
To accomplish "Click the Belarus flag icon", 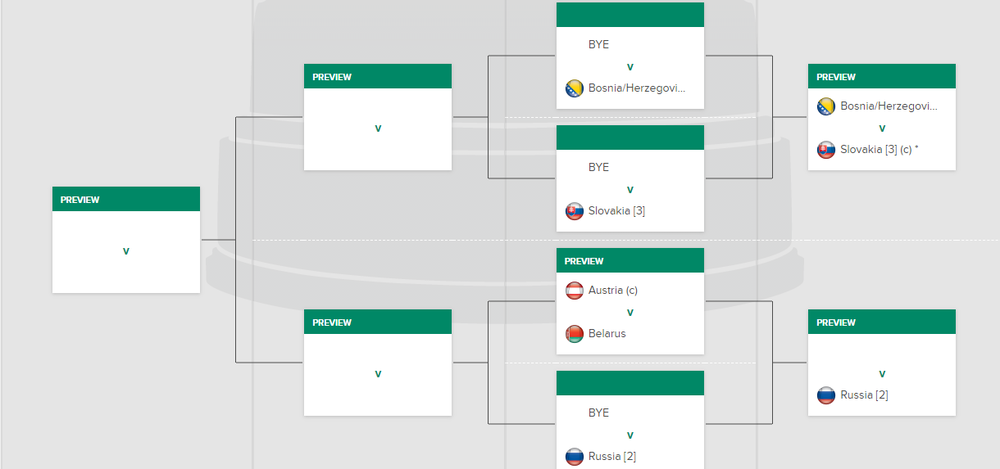I will [574, 333].
